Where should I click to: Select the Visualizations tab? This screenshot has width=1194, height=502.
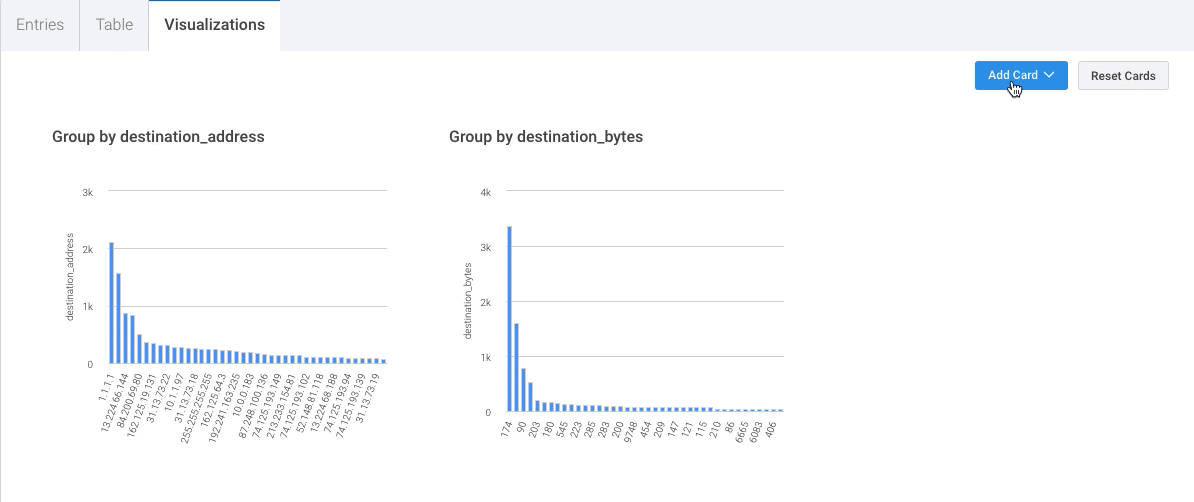point(214,25)
